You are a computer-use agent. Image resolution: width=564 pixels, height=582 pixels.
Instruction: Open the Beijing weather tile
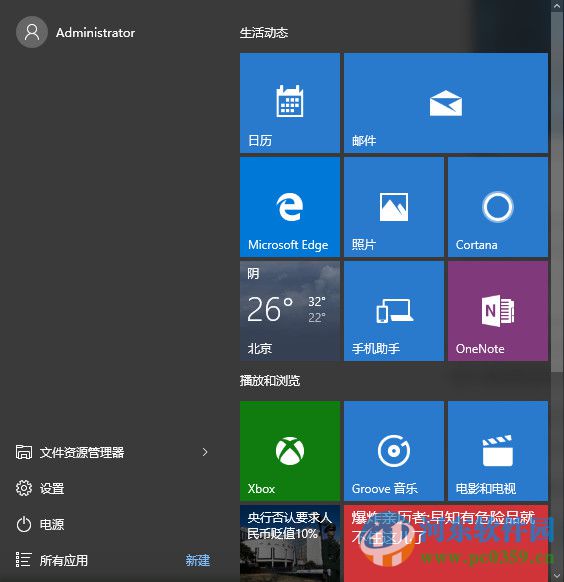290,311
